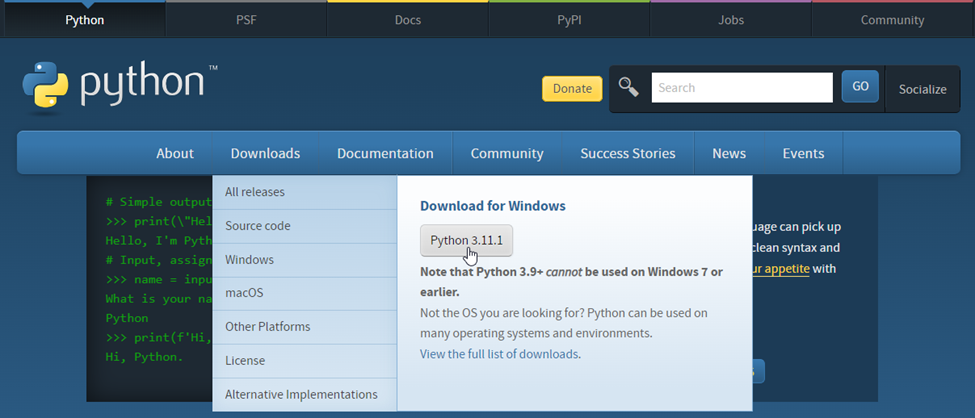Open the Jobs top tab

coord(731,20)
